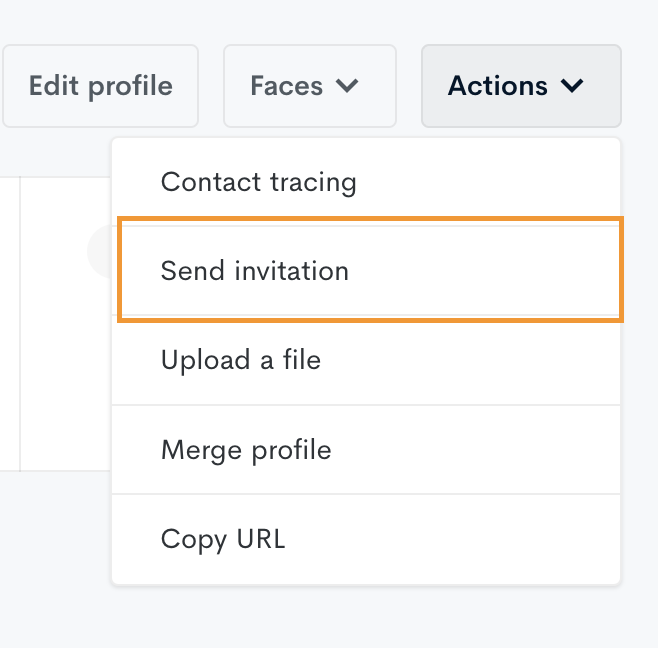The width and height of the screenshot is (658, 648).
Task: Copy this profile's URL
Action: pyautogui.click(x=366, y=539)
